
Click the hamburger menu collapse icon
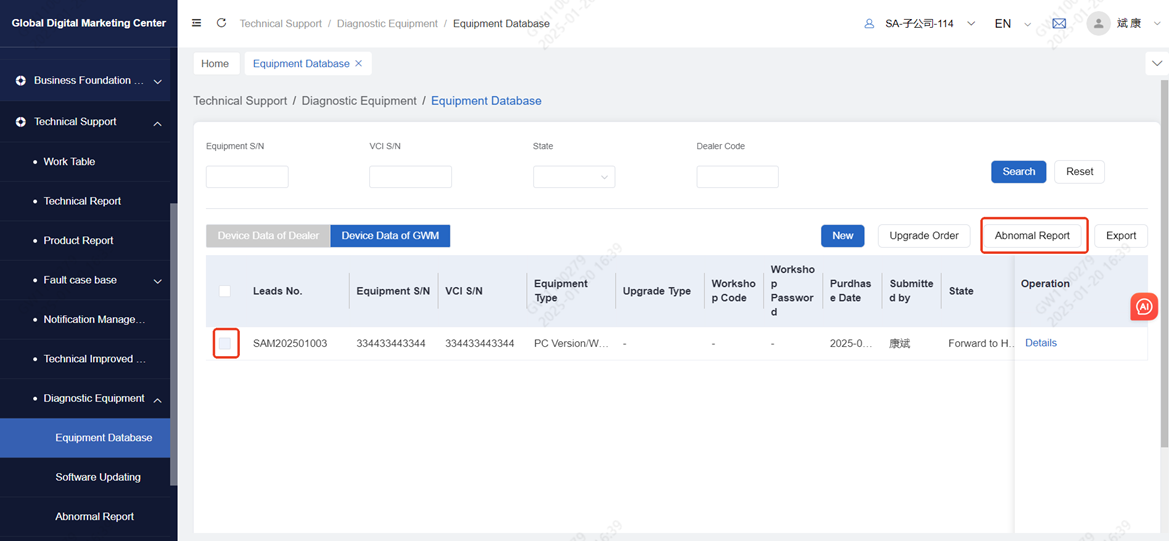[x=196, y=23]
